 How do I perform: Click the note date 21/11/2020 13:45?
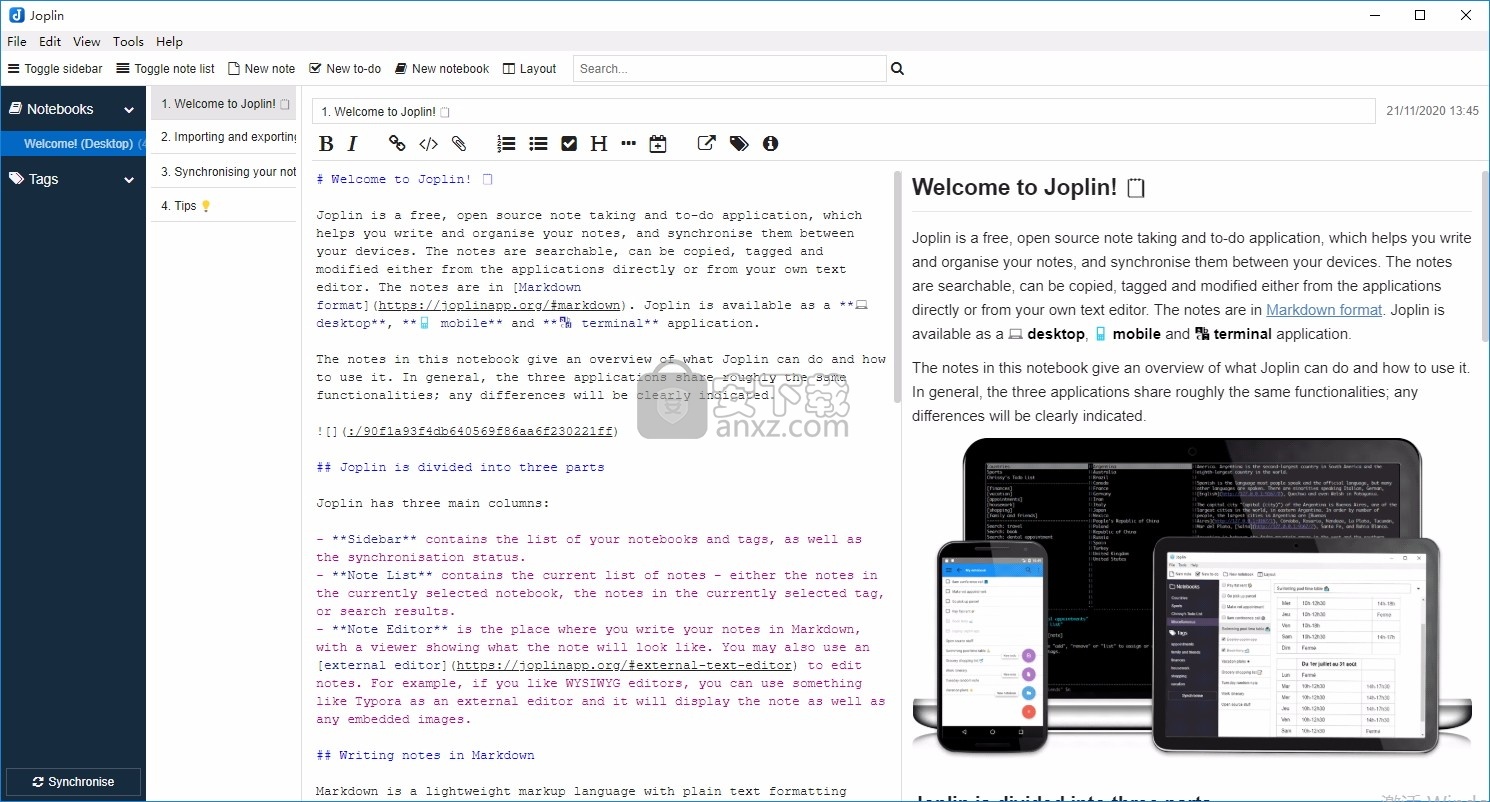pyautogui.click(x=1432, y=111)
